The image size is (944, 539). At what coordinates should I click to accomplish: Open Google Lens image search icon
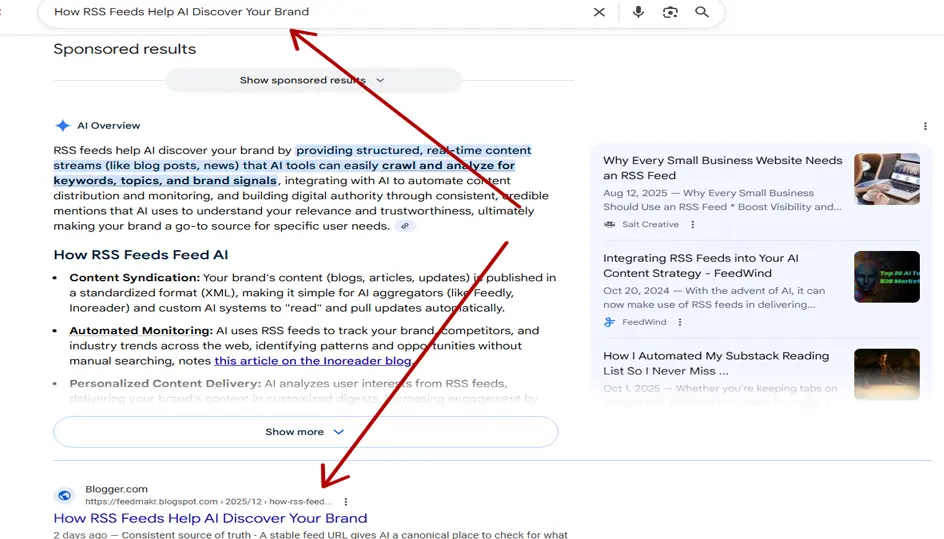click(x=670, y=12)
